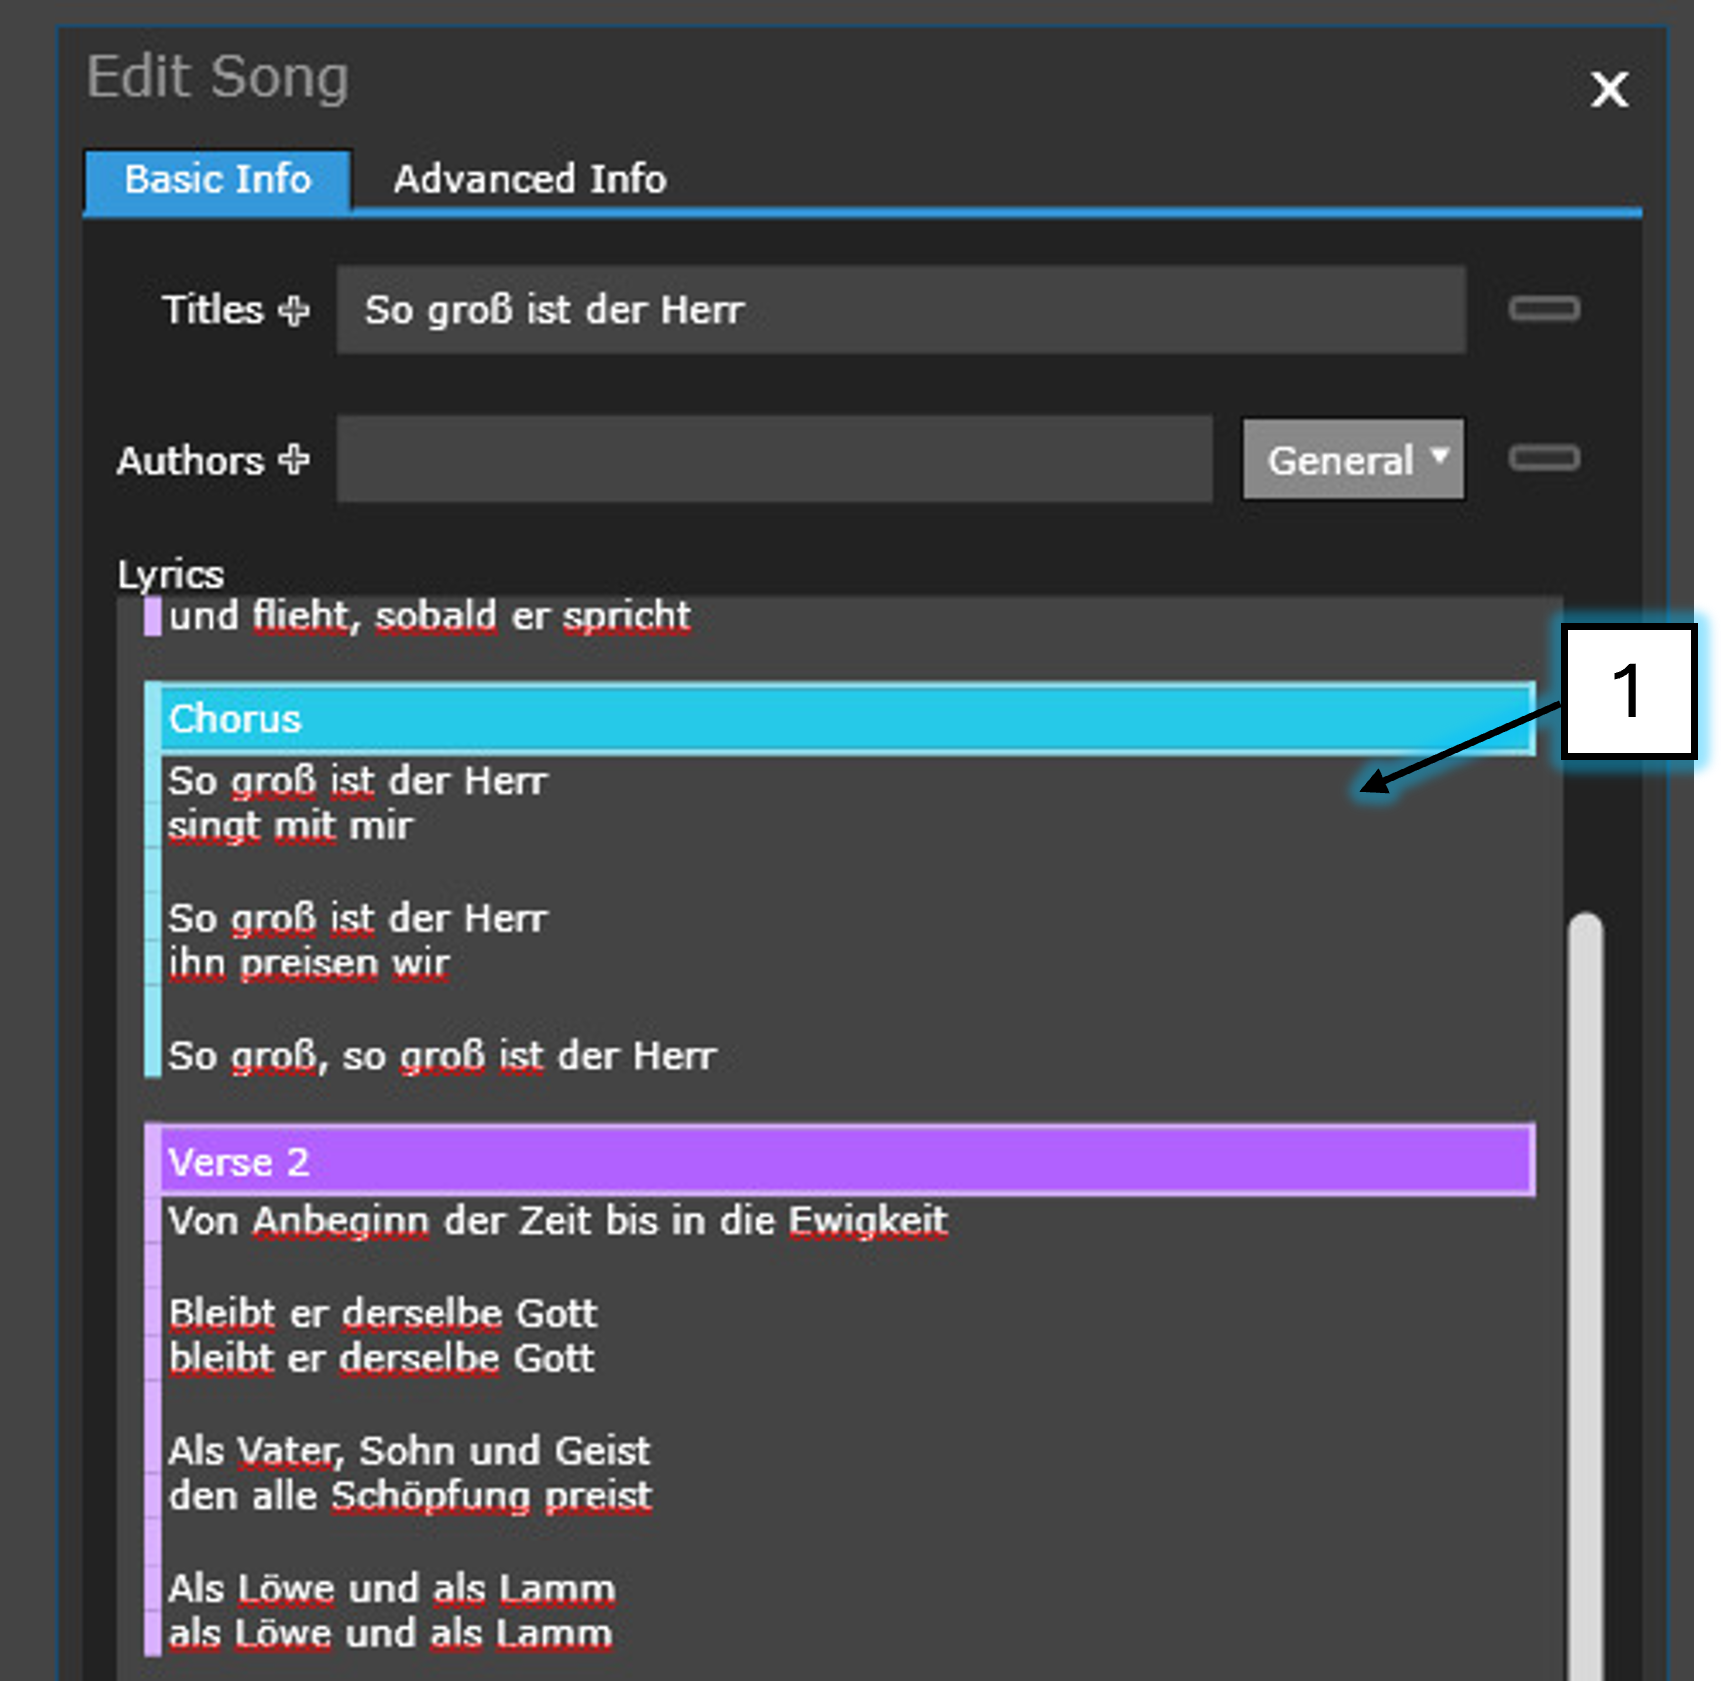The image size is (1721, 1681).
Task: Remove author using minus icon beside General
Action: coord(1543,459)
